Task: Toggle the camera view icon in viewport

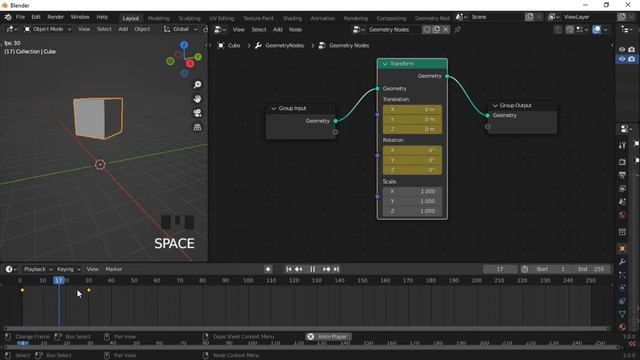Action: coord(198,113)
